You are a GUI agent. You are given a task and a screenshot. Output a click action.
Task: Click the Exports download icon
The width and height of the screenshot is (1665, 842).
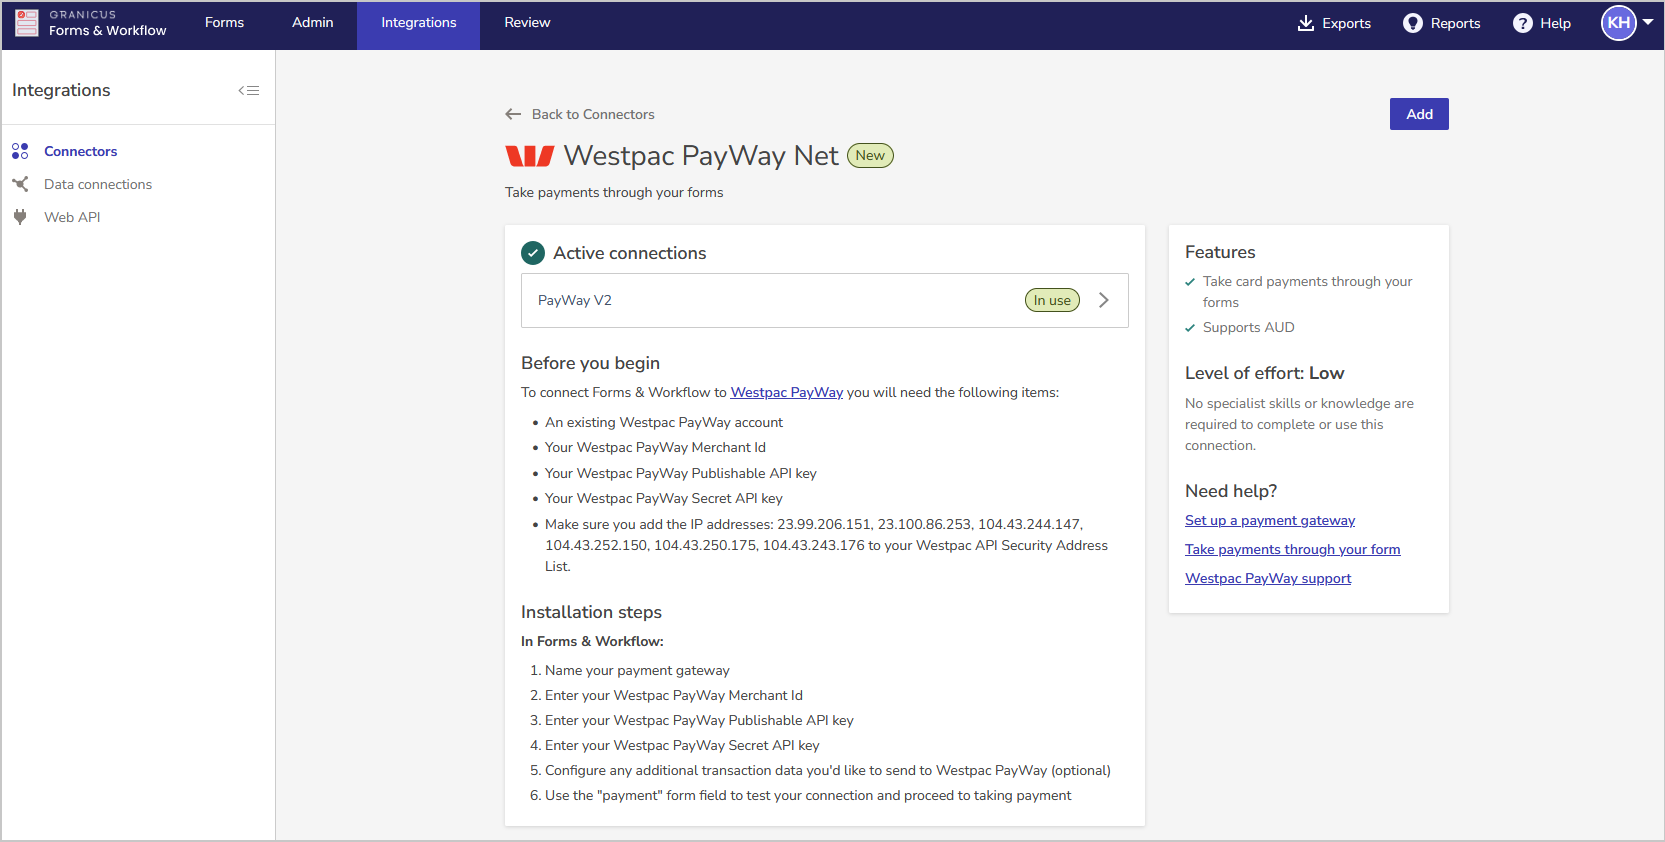[x=1306, y=23]
